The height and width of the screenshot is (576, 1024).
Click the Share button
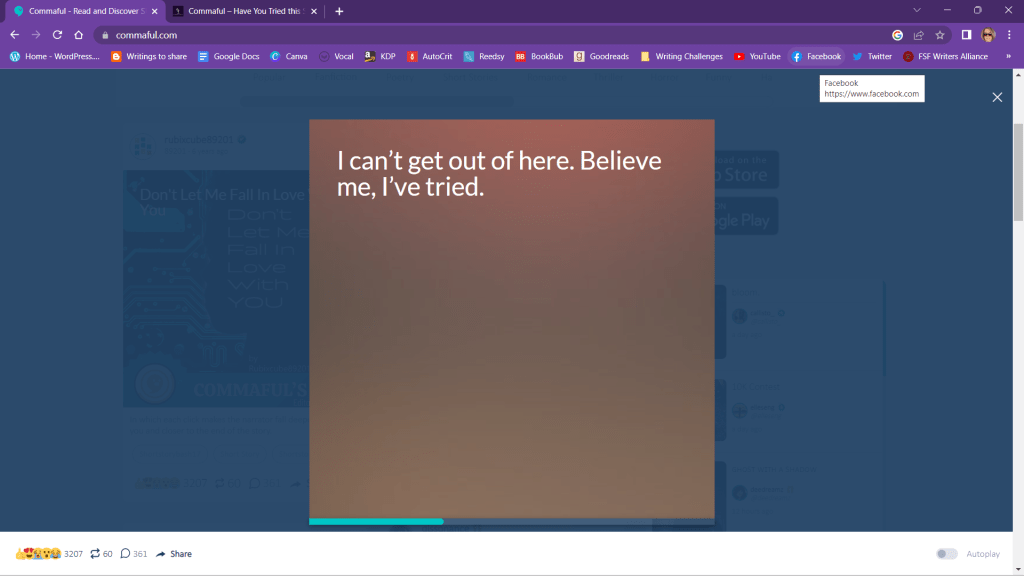[174, 554]
